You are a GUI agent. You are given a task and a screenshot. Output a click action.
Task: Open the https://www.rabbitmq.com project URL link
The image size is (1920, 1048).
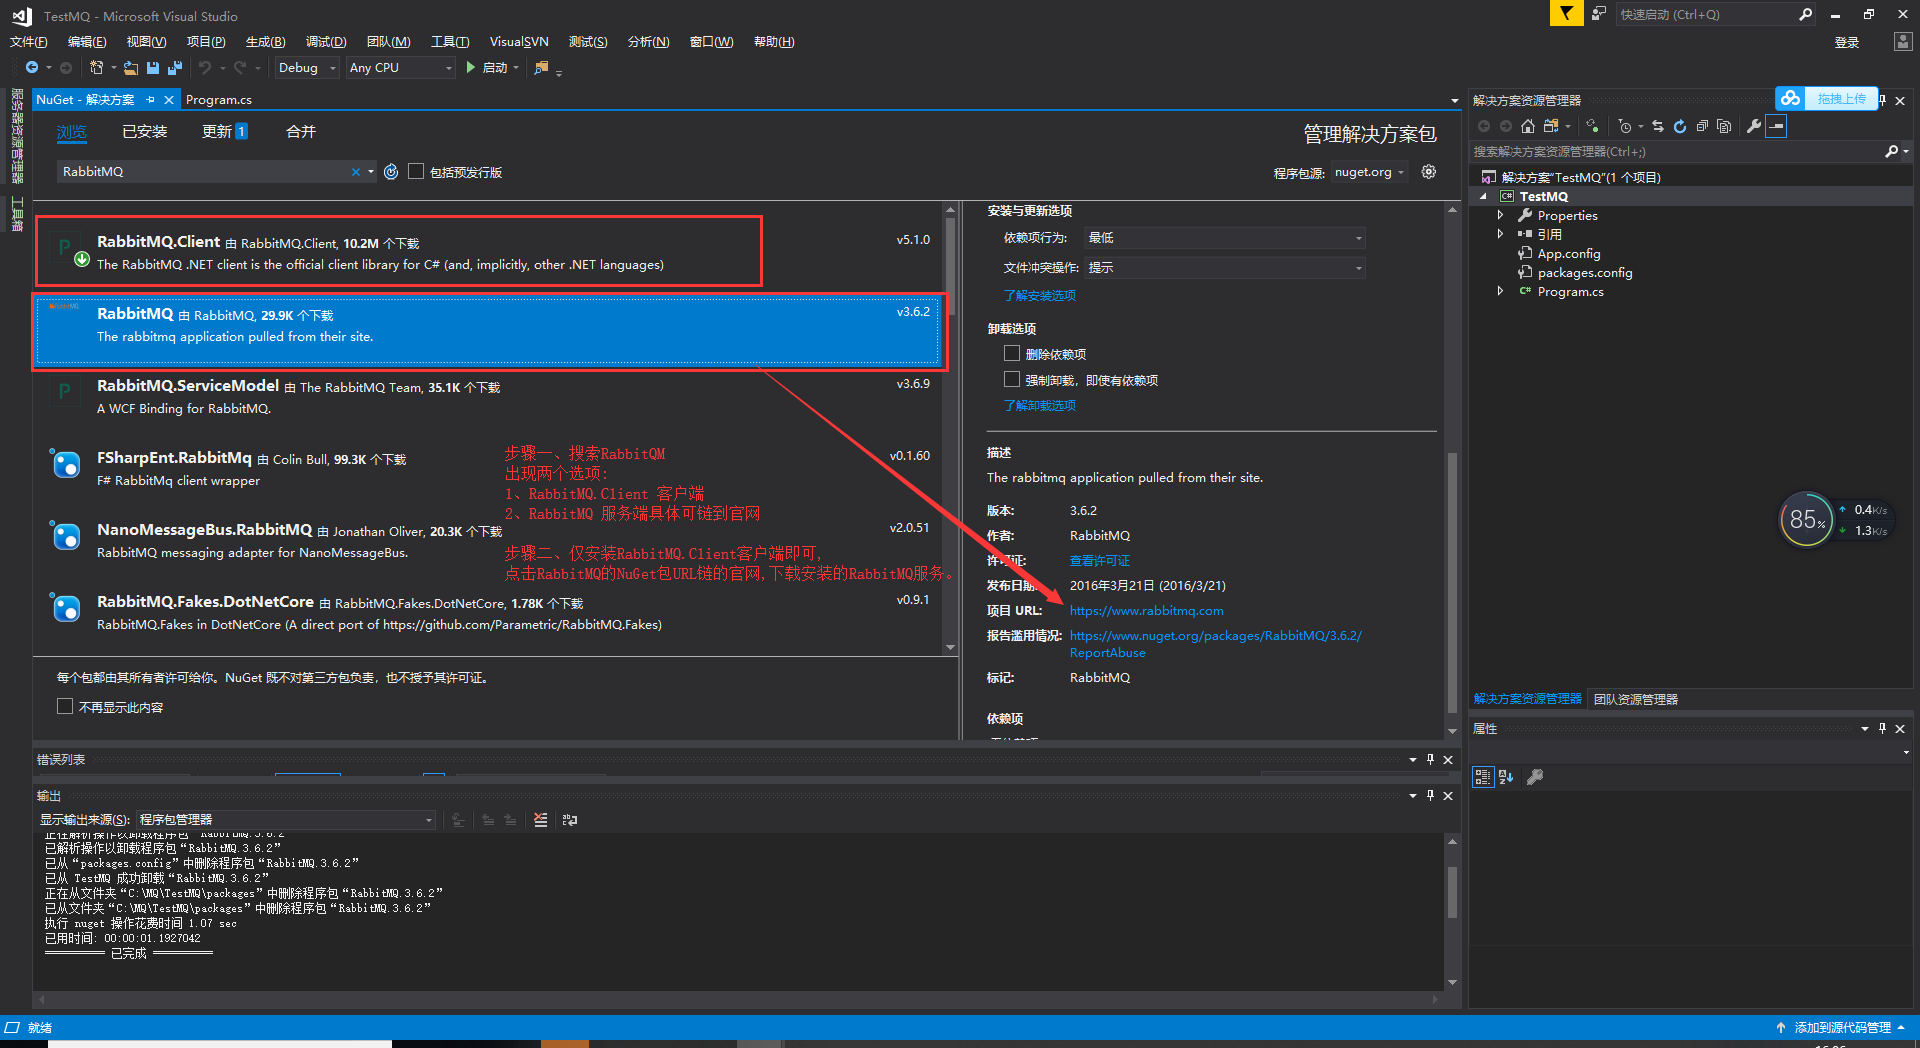pyautogui.click(x=1147, y=611)
